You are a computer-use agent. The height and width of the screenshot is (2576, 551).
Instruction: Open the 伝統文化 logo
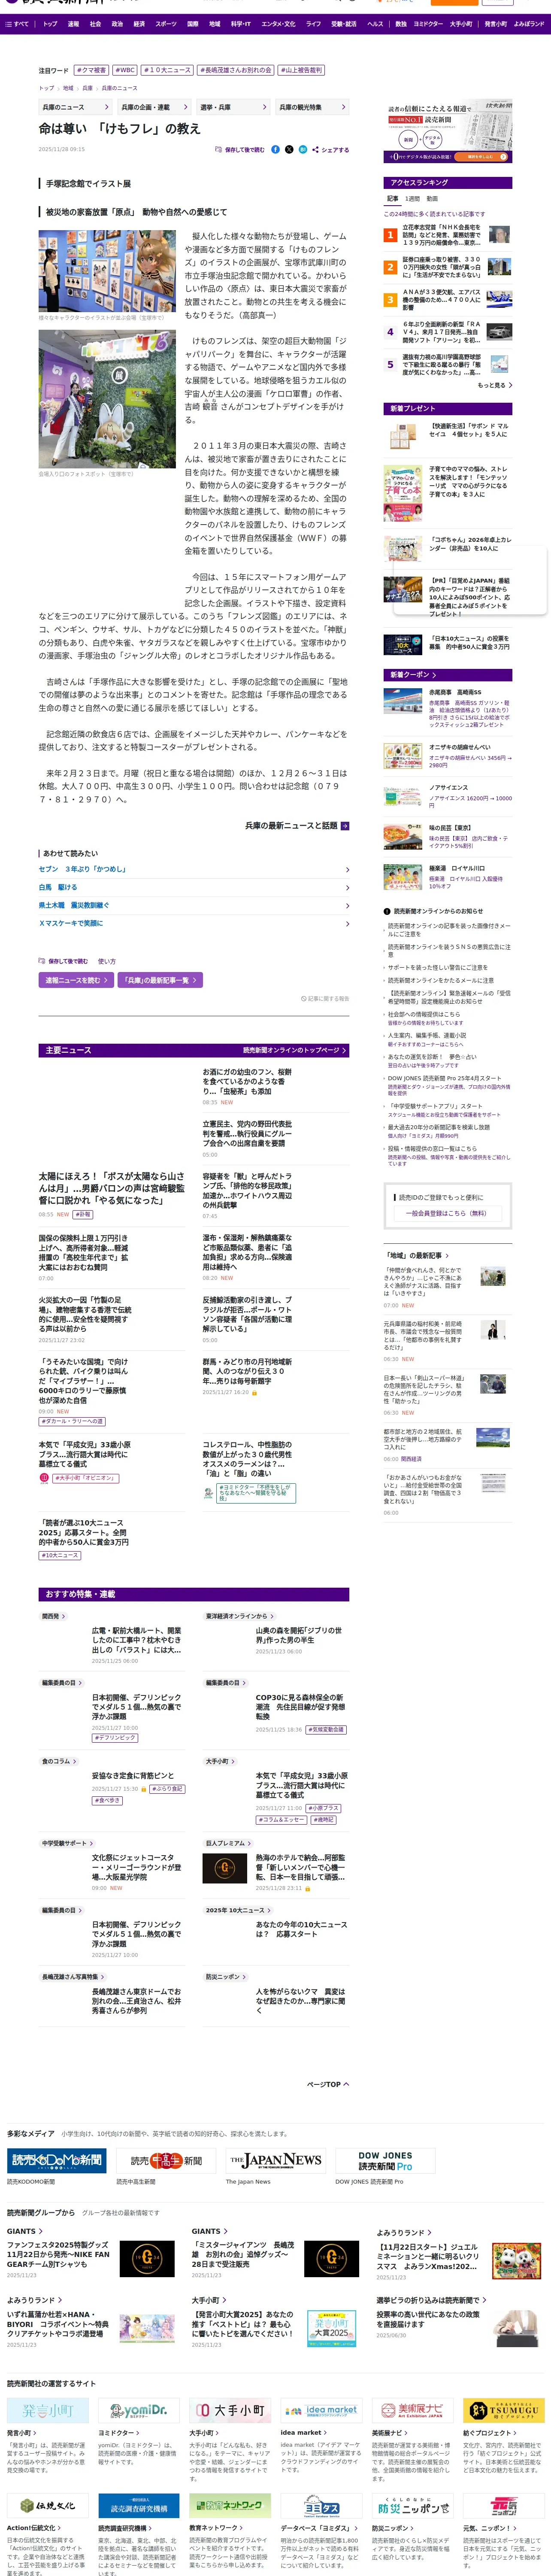point(48,2505)
